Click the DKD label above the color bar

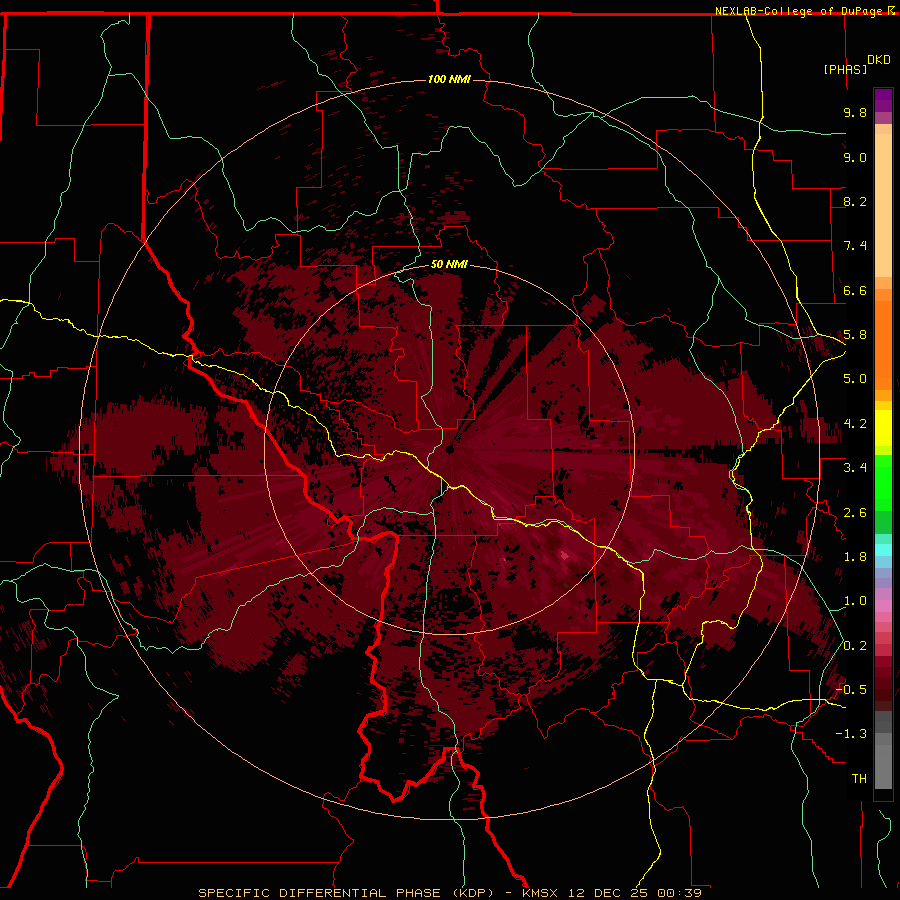(879, 60)
